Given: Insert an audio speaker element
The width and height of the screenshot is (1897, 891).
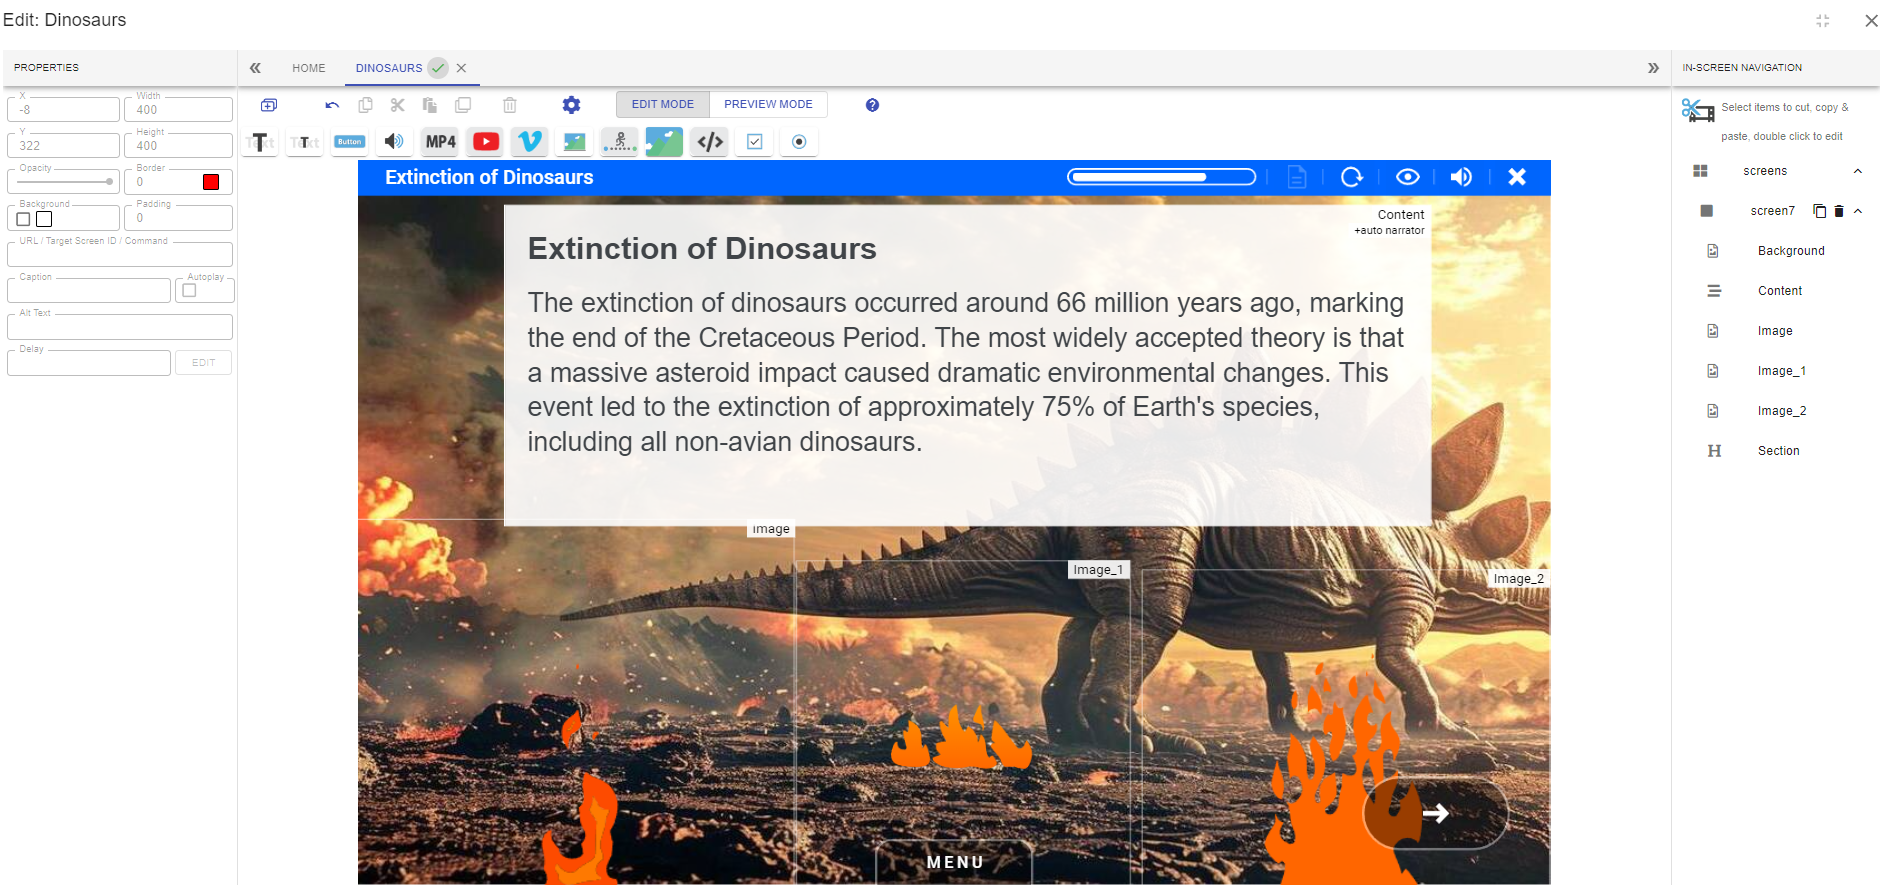Looking at the screenshot, I should pos(395,142).
